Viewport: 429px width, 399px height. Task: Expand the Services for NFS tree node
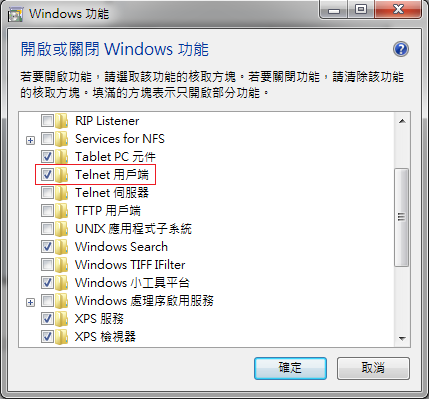pyautogui.click(x=30, y=140)
